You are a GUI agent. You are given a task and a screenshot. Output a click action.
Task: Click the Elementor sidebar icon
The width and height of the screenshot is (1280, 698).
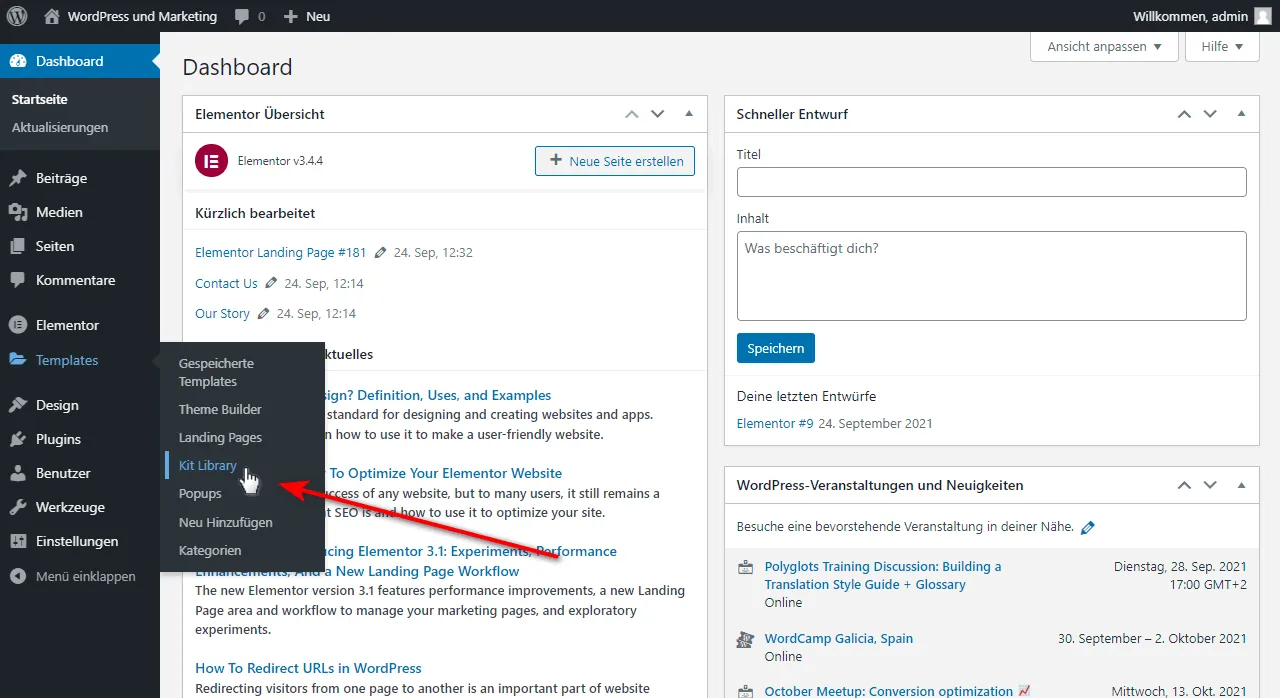[x=18, y=325]
